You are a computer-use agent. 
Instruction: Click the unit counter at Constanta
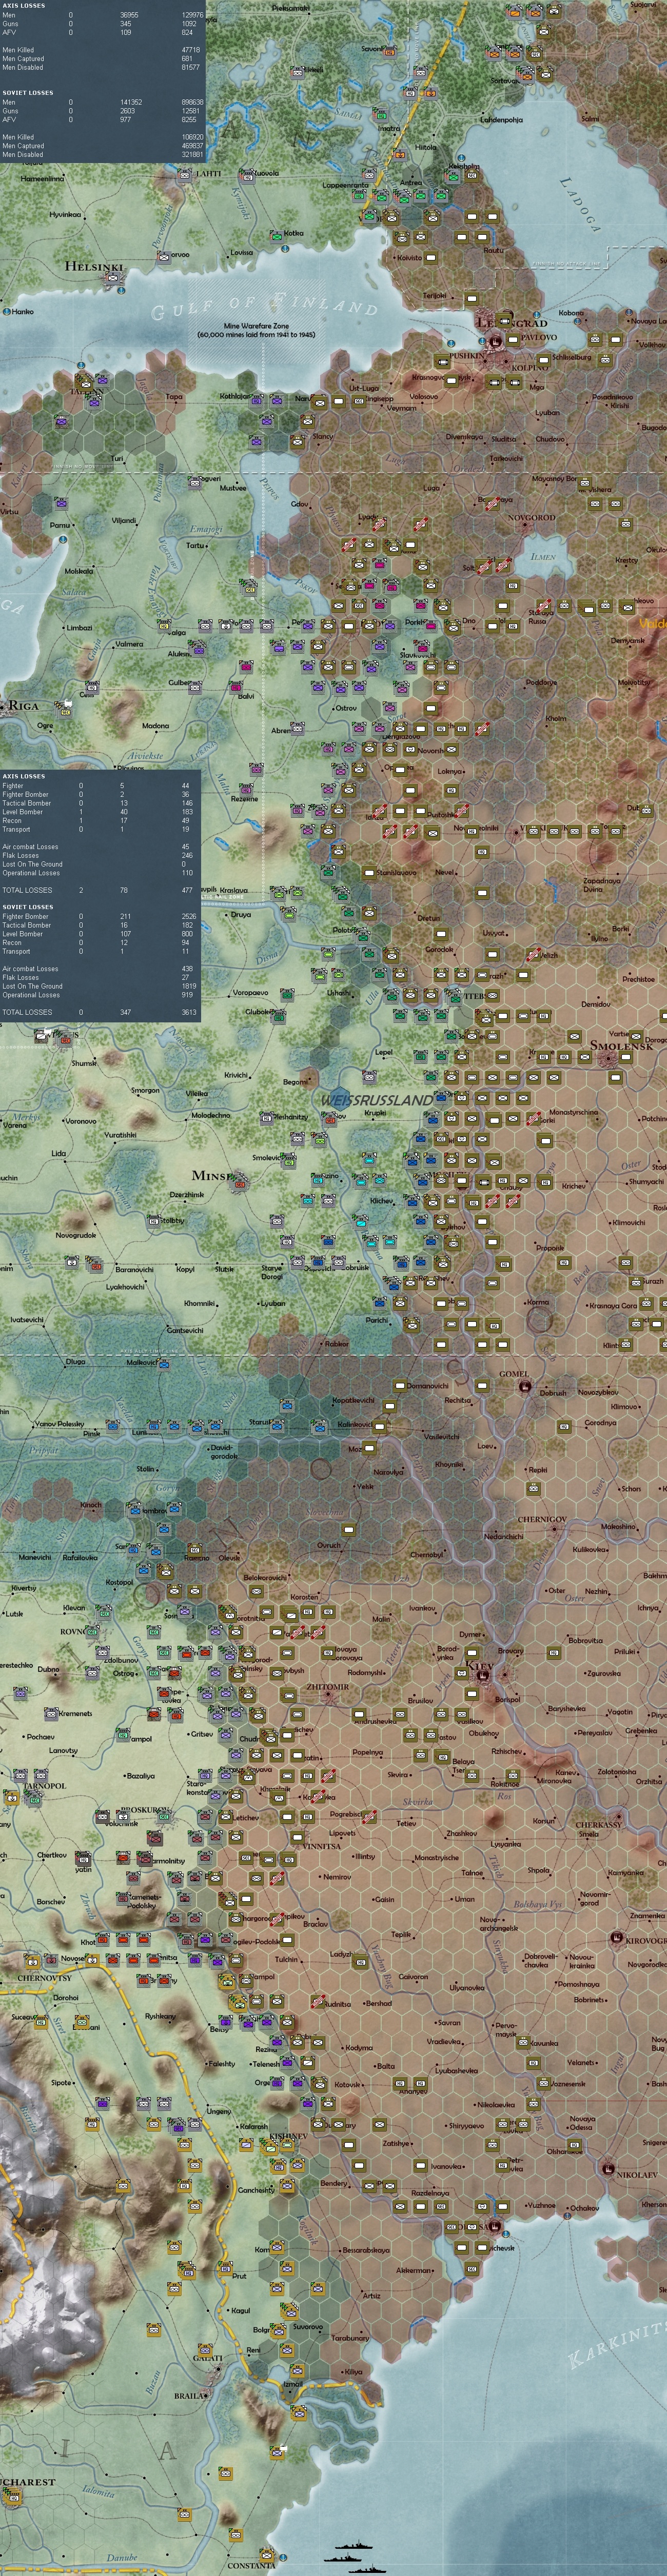(268, 2556)
